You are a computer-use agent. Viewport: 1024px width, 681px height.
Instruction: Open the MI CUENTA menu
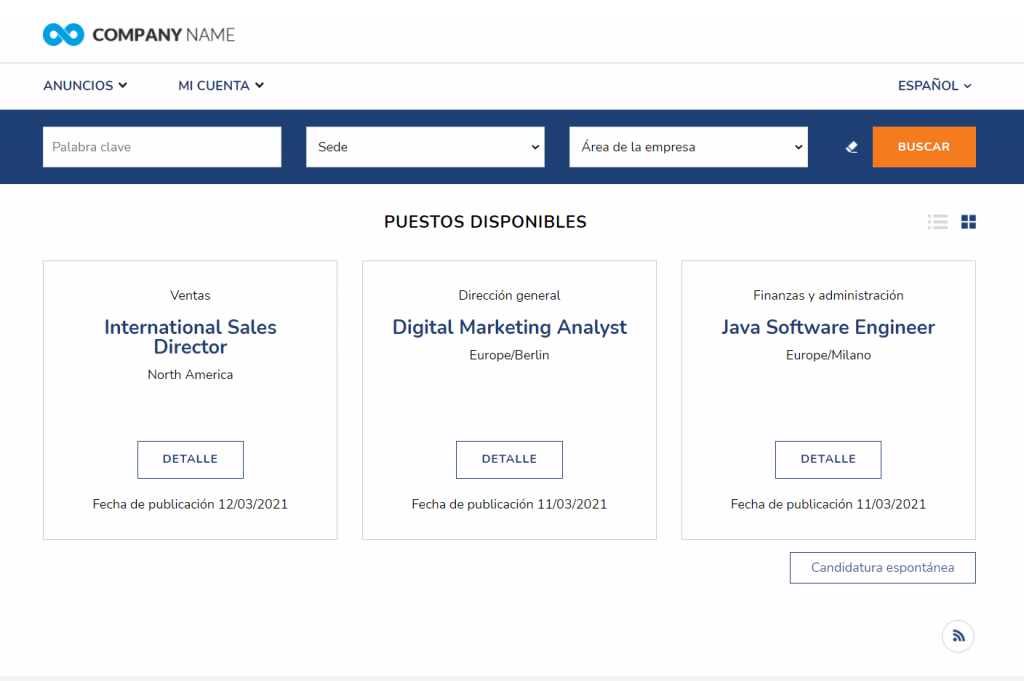221,86
